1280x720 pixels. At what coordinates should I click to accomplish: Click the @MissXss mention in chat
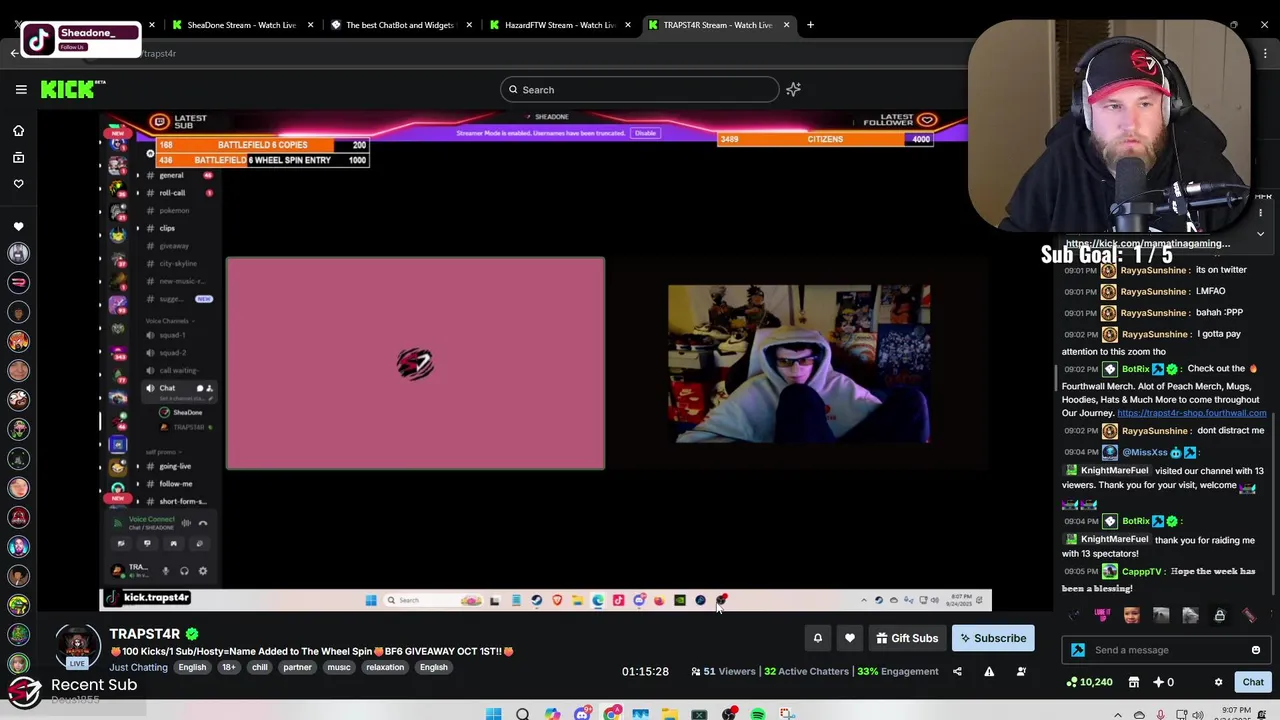pyautogui.click(x=1143, y=453)
